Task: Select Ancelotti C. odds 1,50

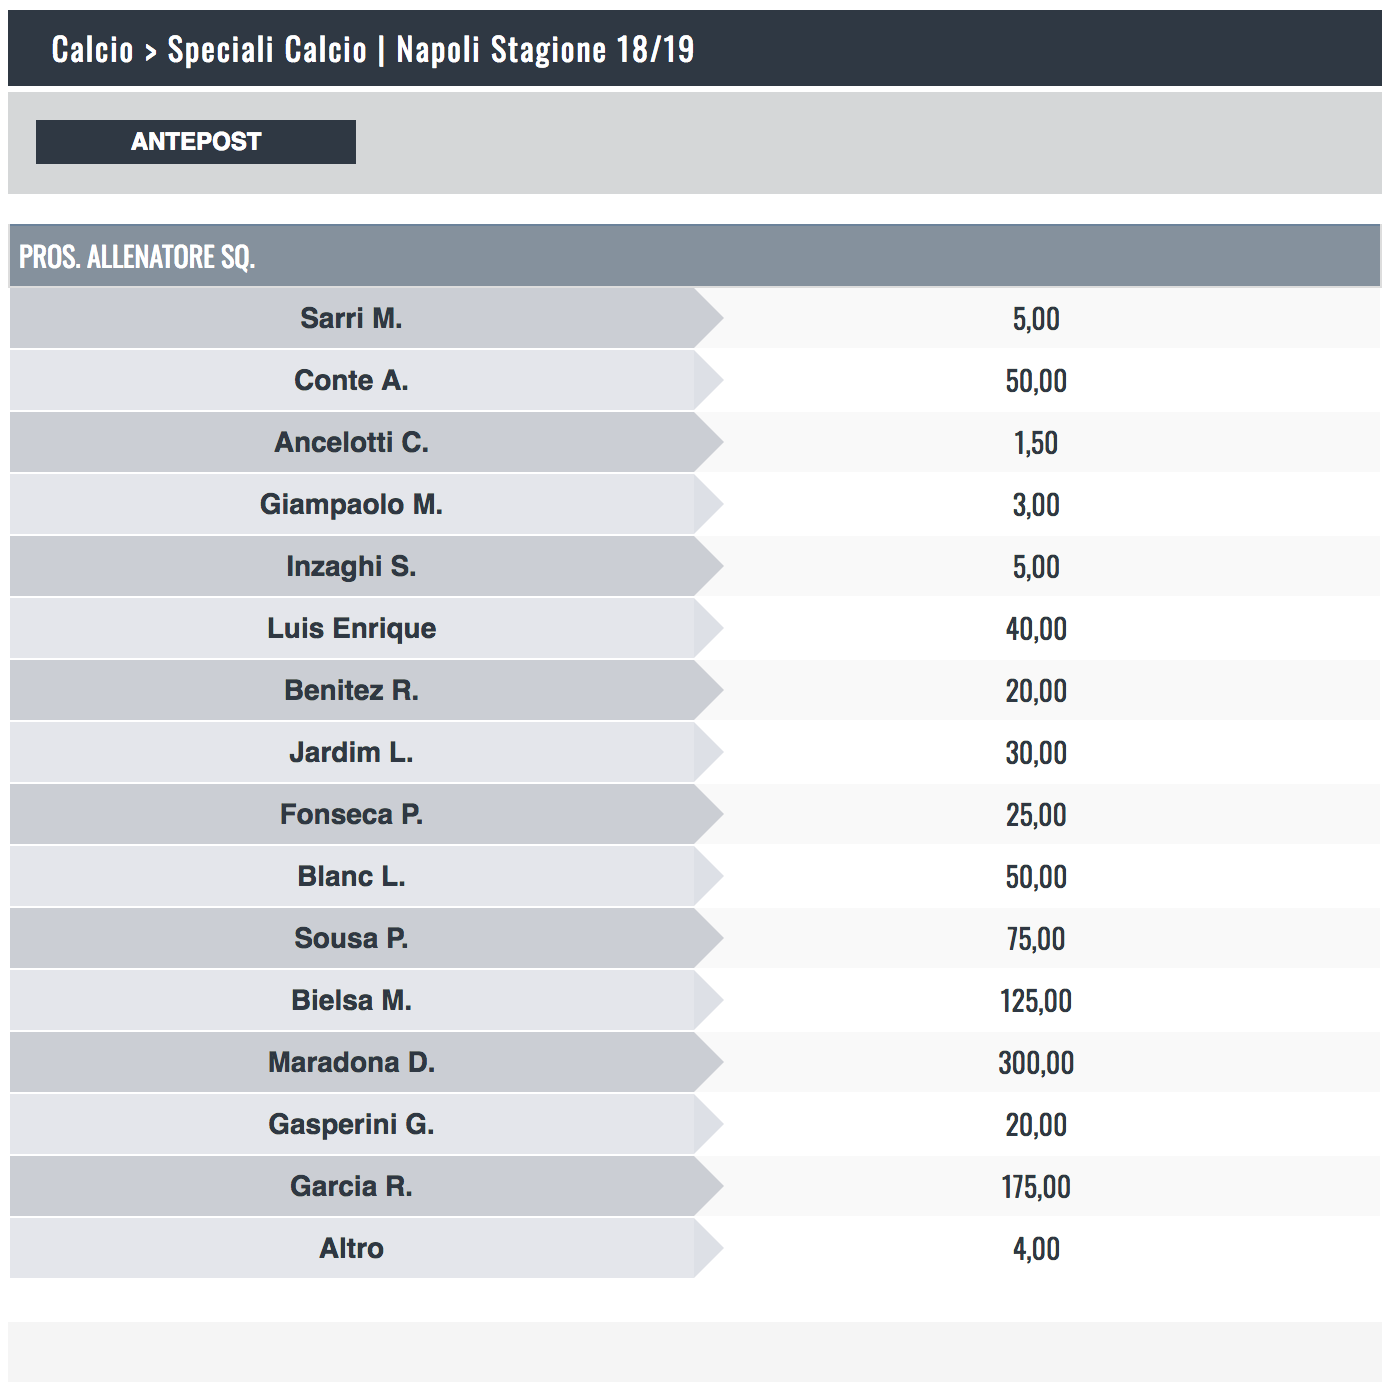Action: (1036, 443)
